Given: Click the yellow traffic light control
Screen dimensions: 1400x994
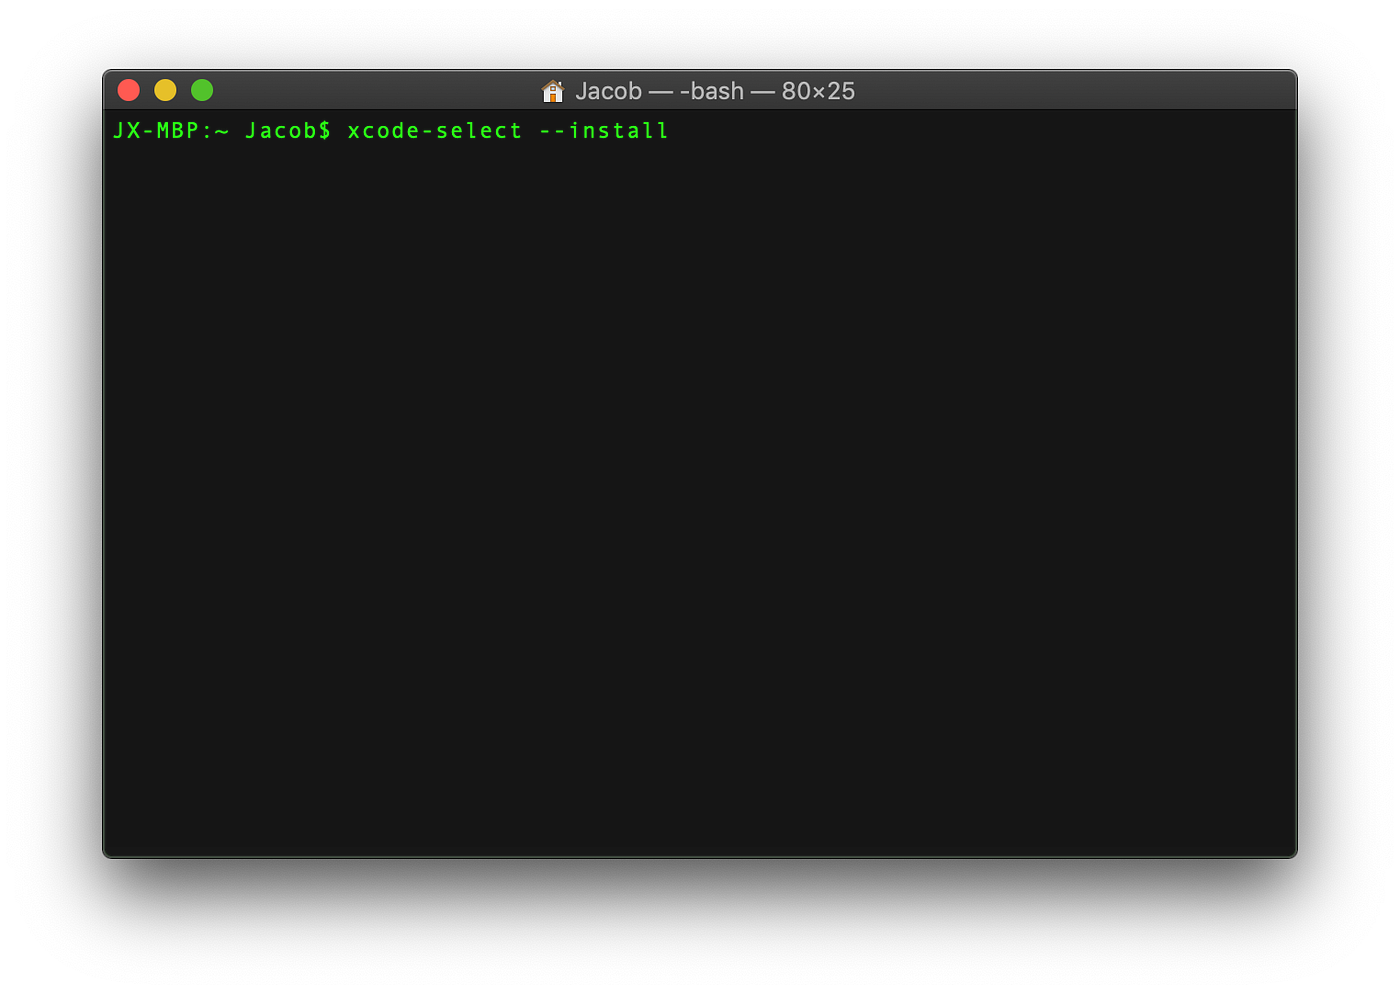Looking at the screenshot, I should (x=165, y=90).
